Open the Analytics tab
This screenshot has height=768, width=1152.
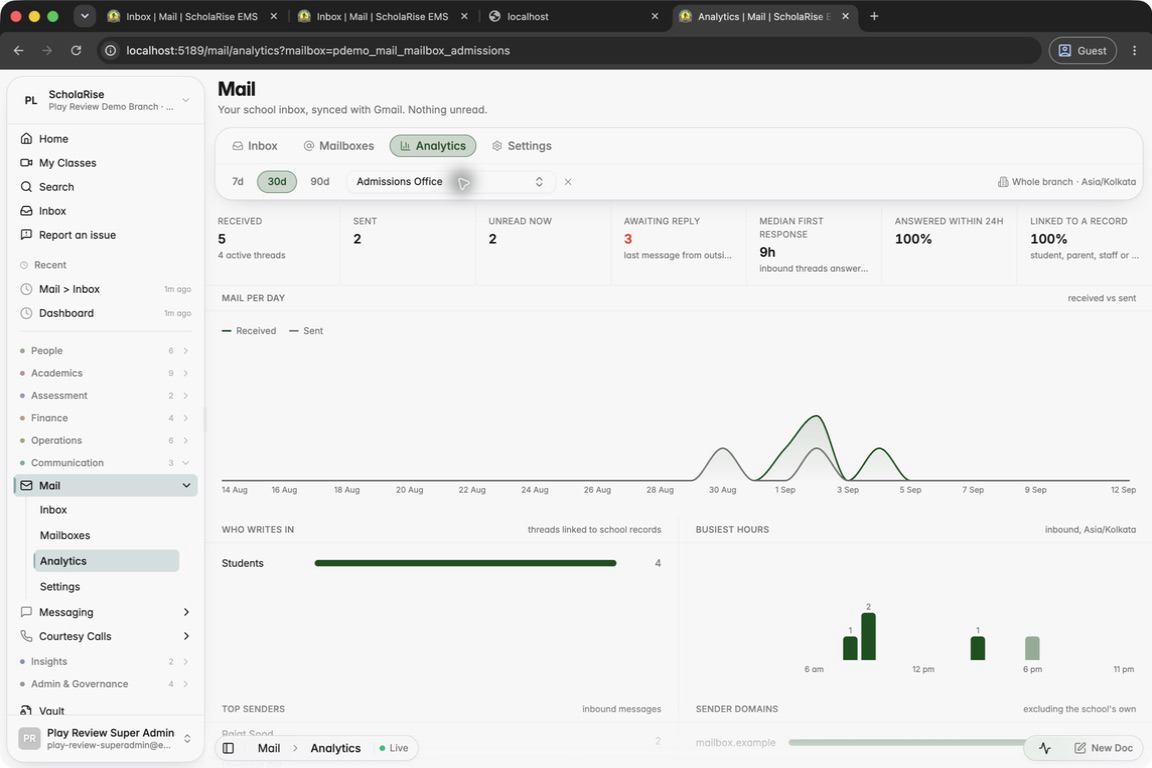(x=433, y=146)
